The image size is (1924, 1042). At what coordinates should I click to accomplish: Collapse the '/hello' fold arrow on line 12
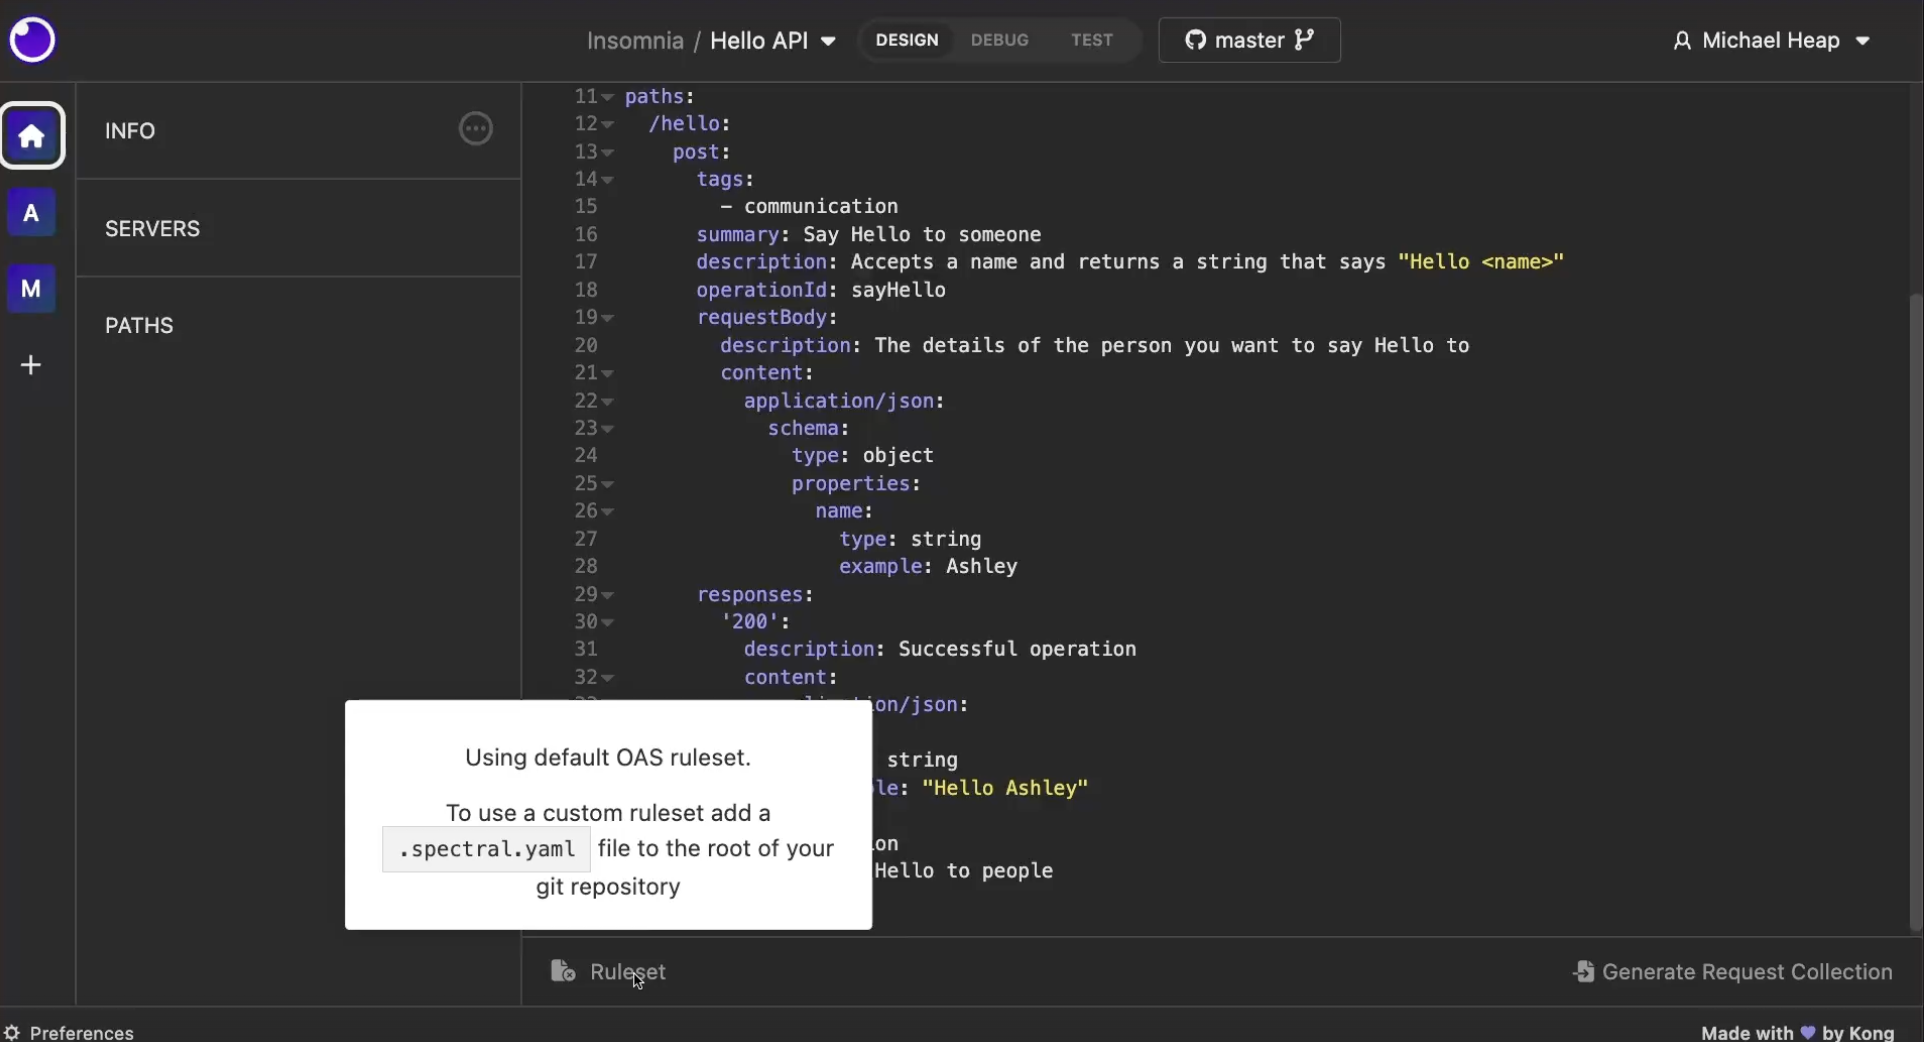(x=607, y=125)
